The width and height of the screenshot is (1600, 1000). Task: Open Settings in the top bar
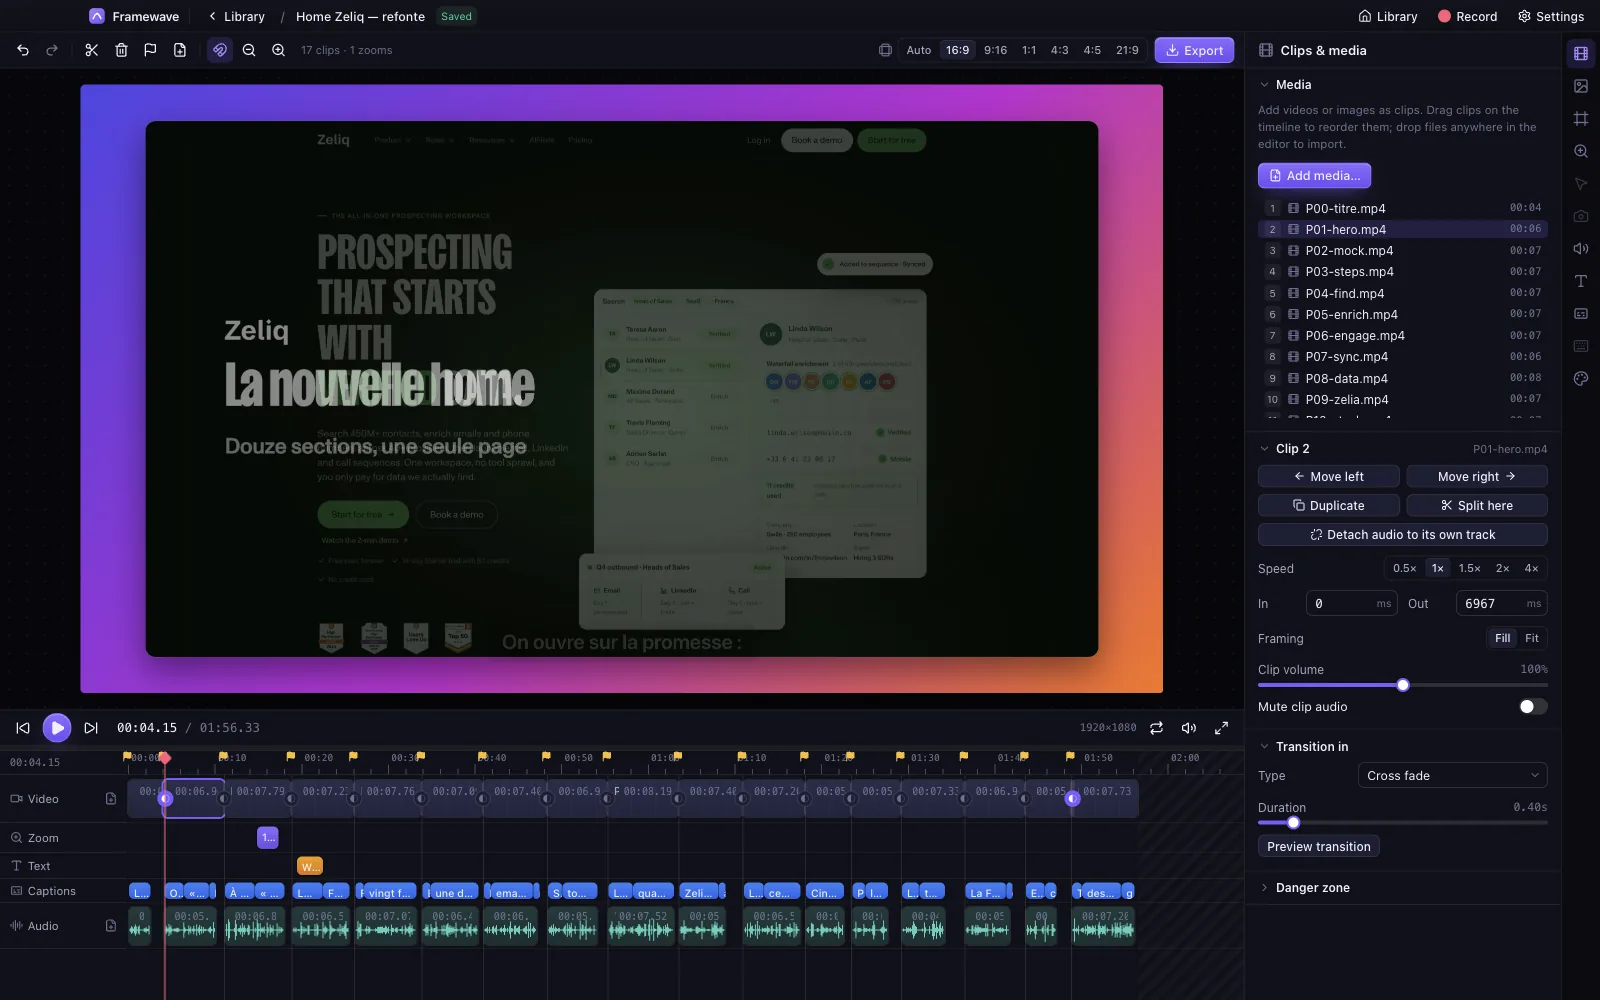1550,17
